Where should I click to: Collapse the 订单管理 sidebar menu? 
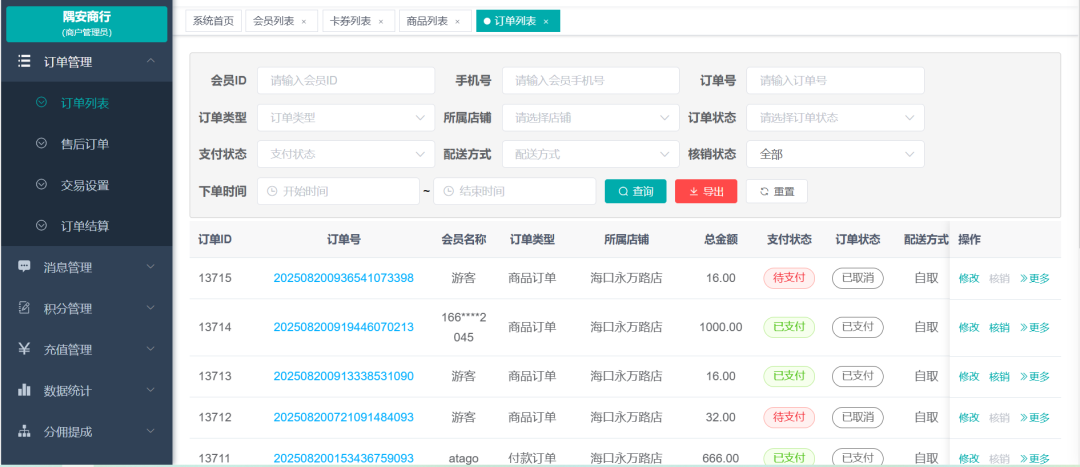coord(151,61)
